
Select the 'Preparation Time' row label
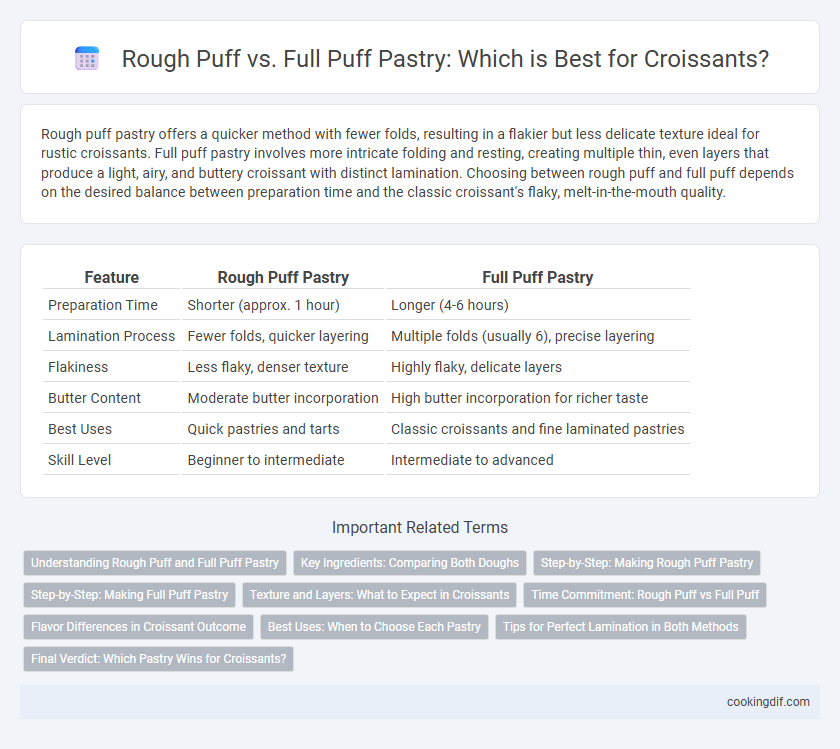(103, 305)
